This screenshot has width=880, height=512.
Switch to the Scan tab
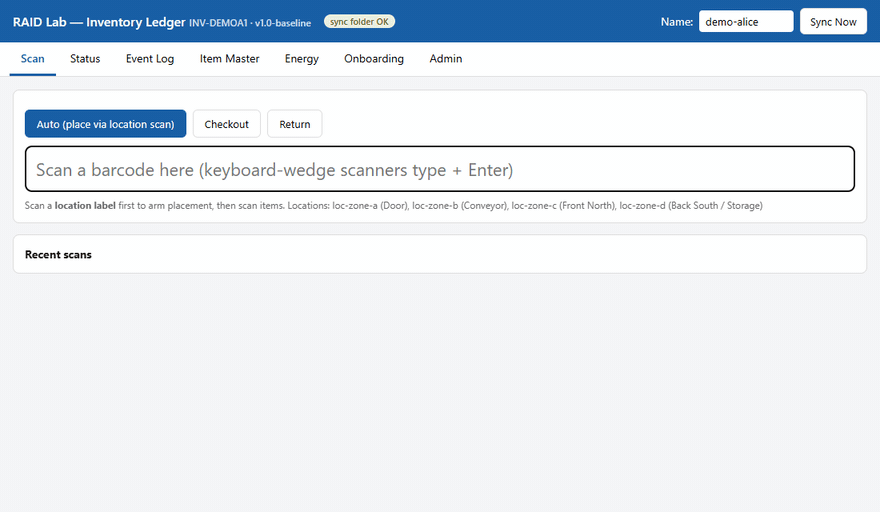[33, 59]
